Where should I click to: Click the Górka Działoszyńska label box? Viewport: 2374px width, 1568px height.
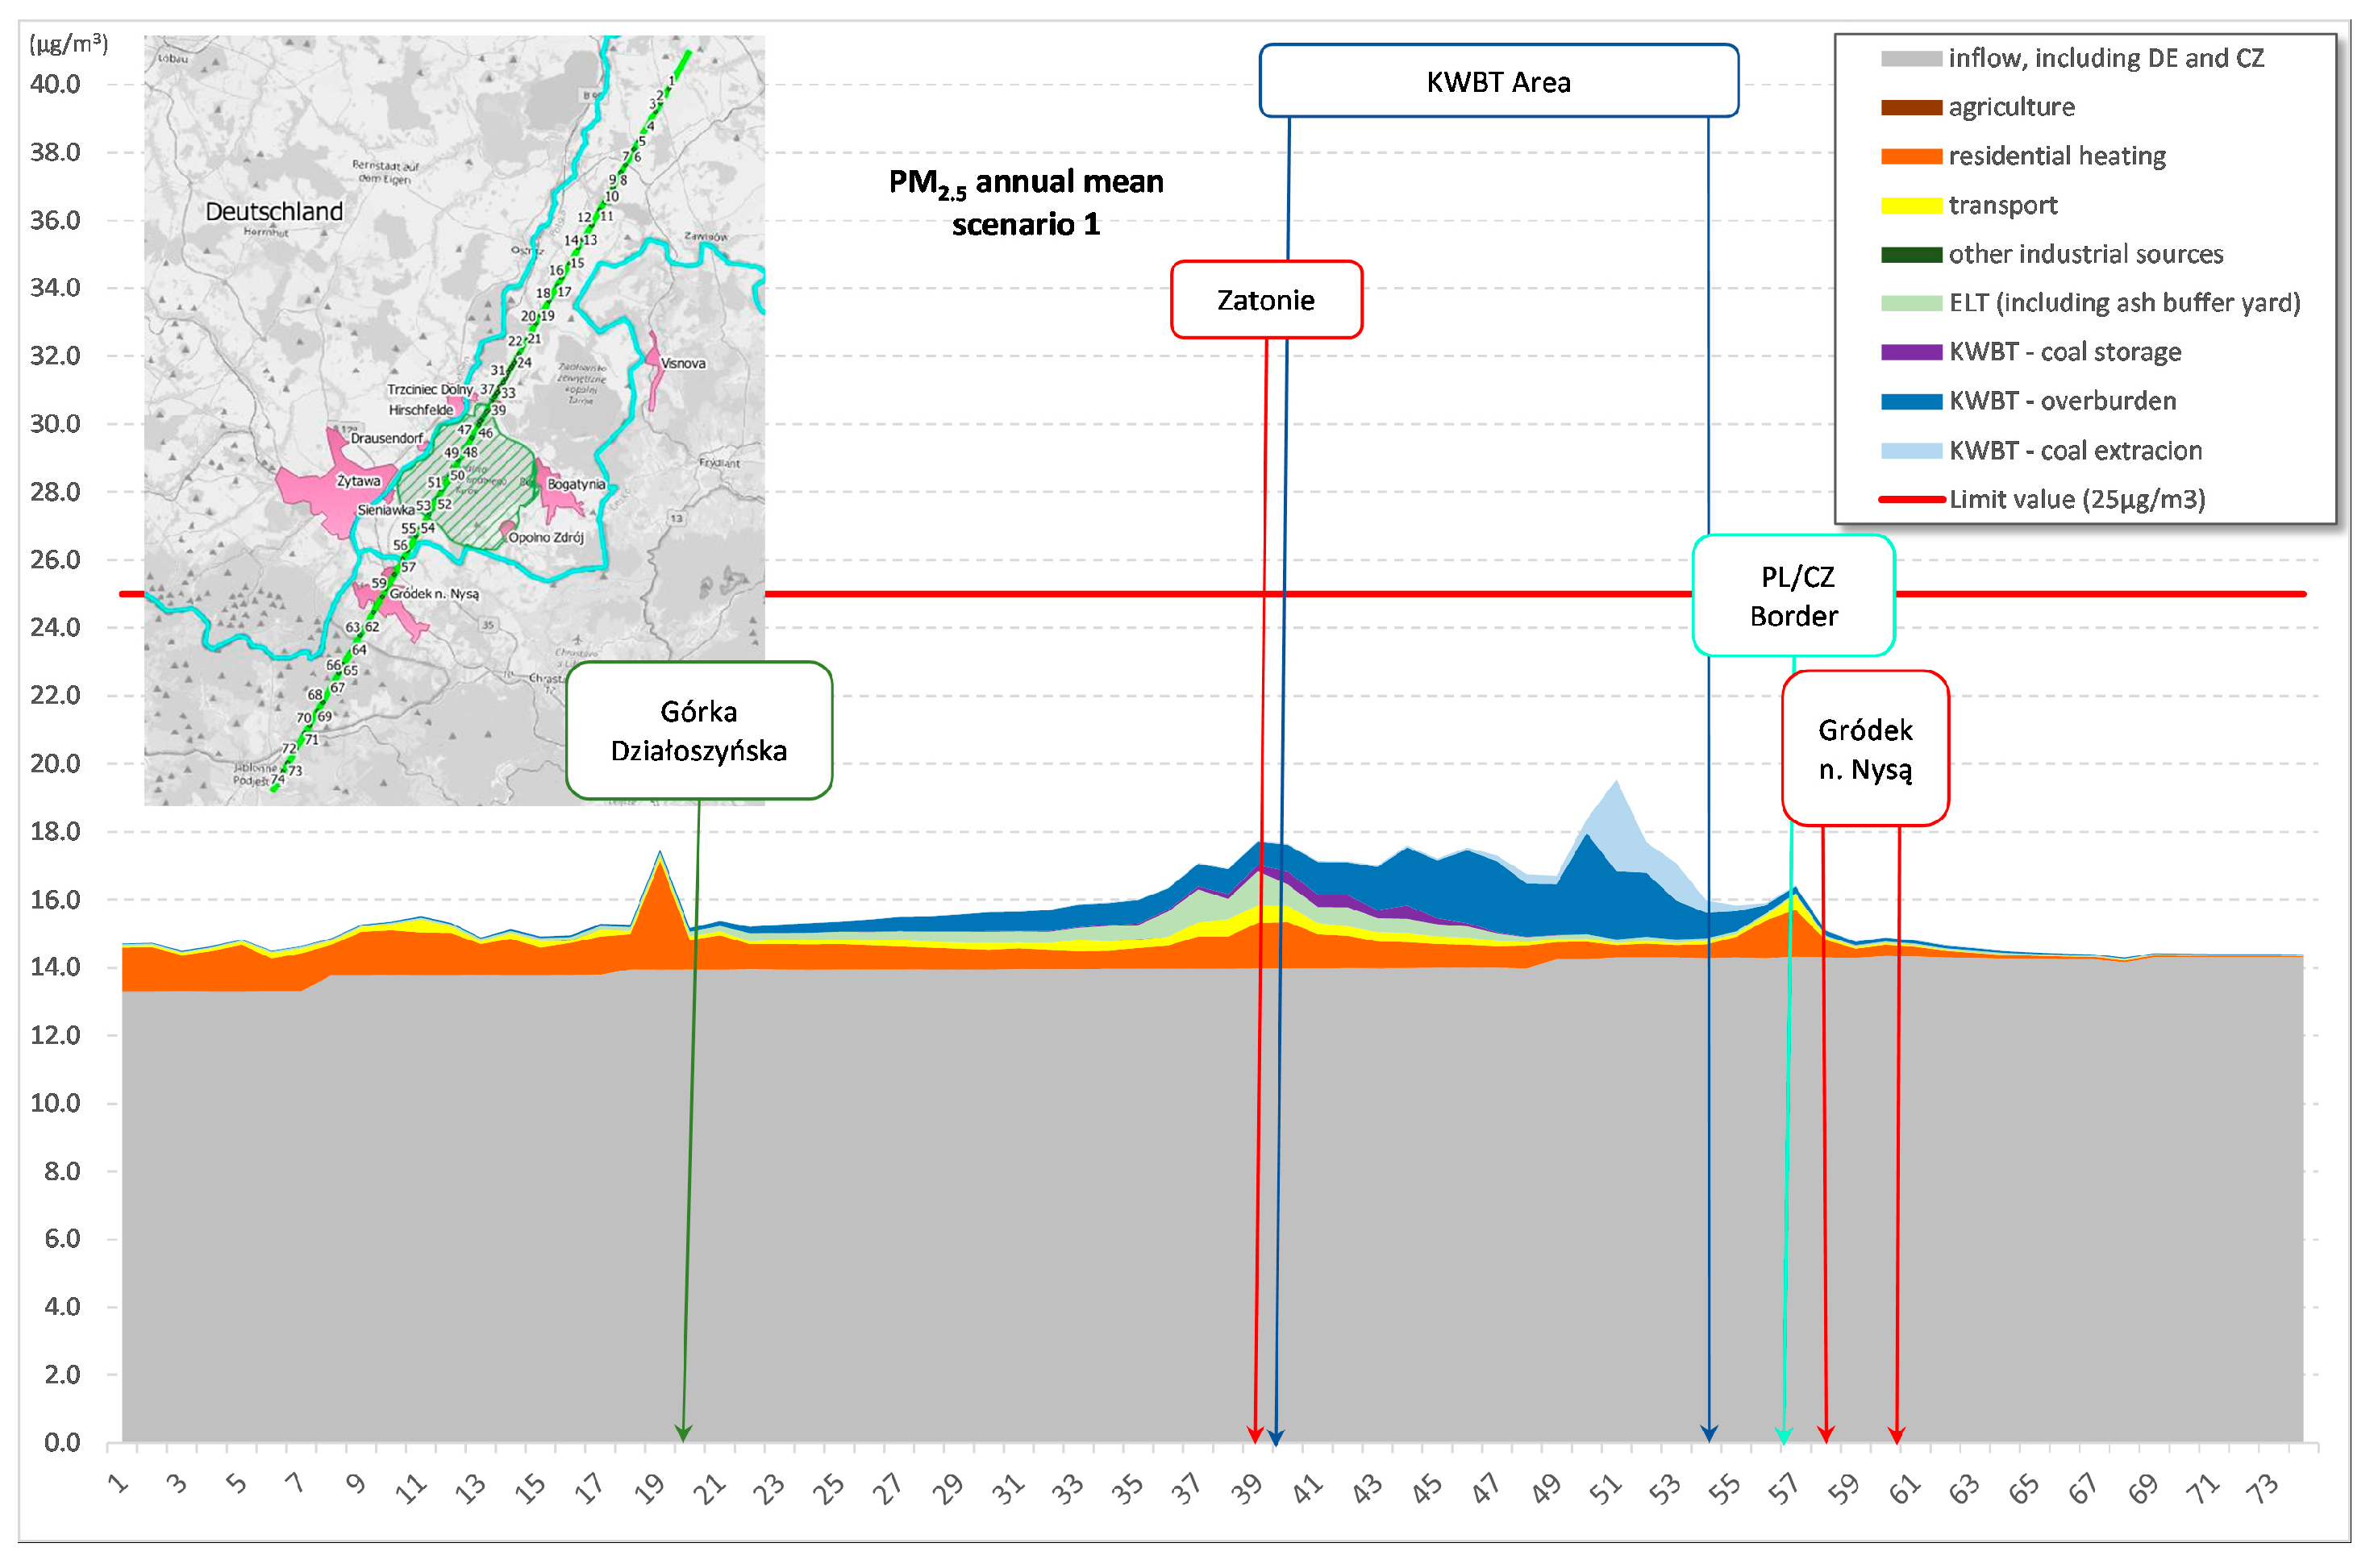pos(698,731)
